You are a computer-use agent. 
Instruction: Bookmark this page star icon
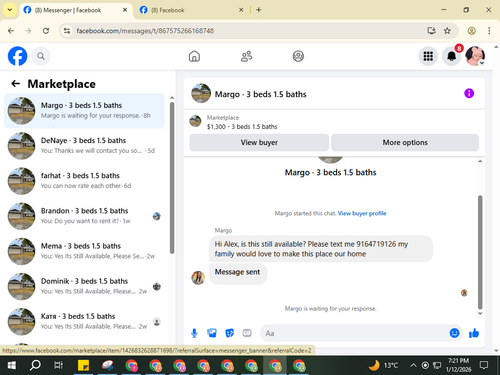point(447,31)
